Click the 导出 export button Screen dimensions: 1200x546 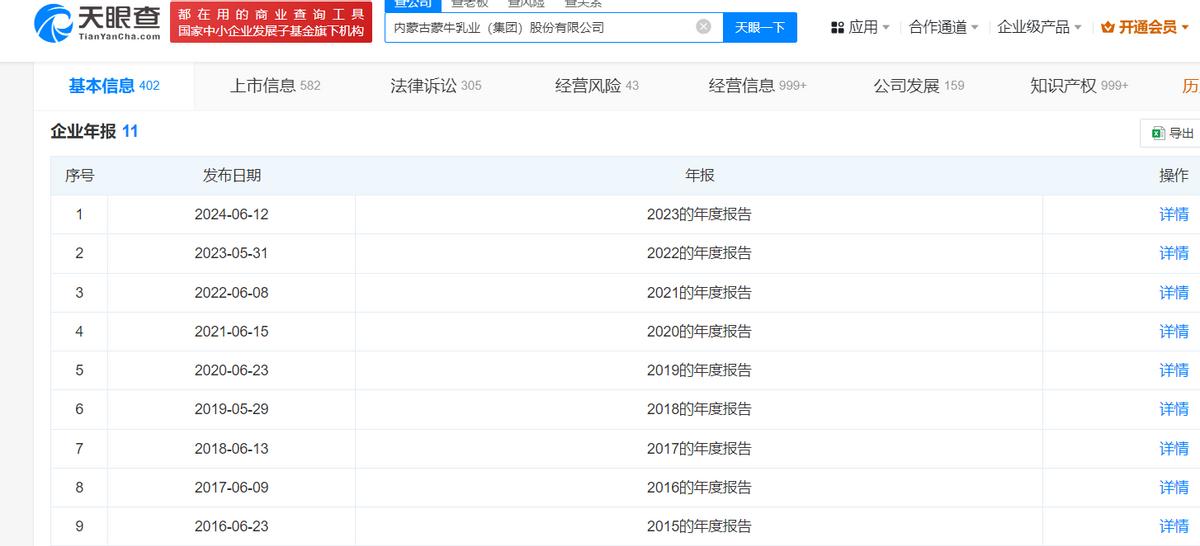pyautogui.click(x=1172, y=133)
